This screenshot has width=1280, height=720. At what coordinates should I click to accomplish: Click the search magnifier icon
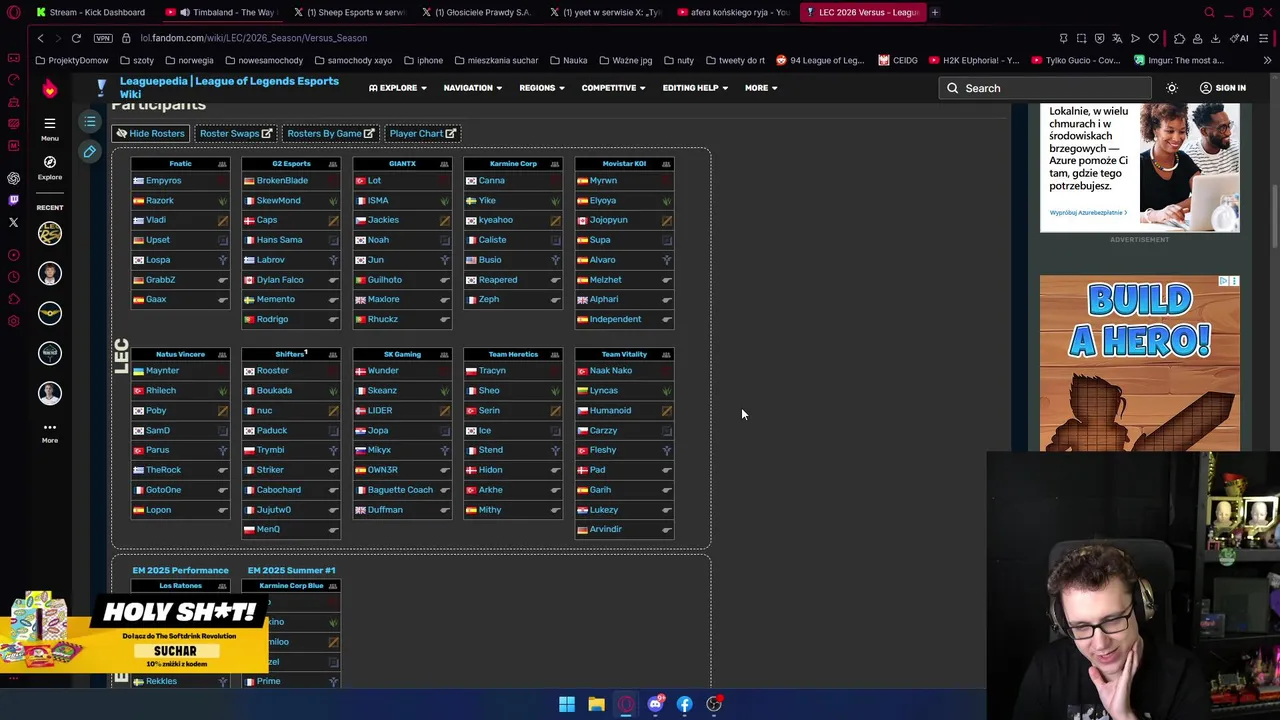(953, 88)
